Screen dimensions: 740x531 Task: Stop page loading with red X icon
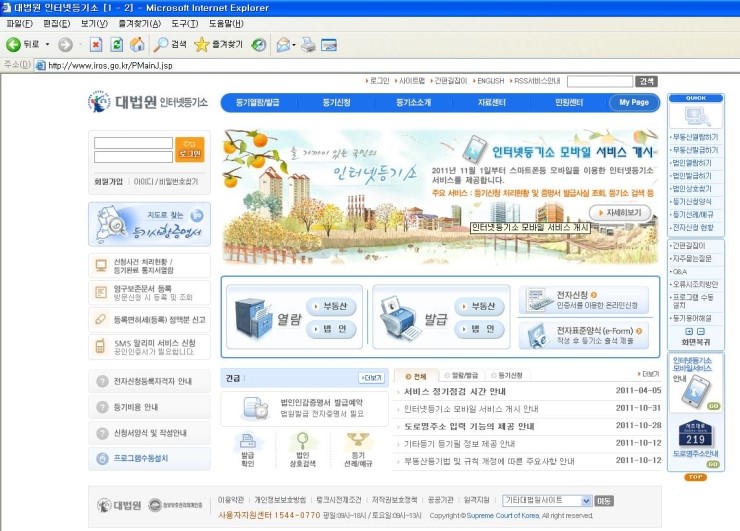tap(96, 45)
